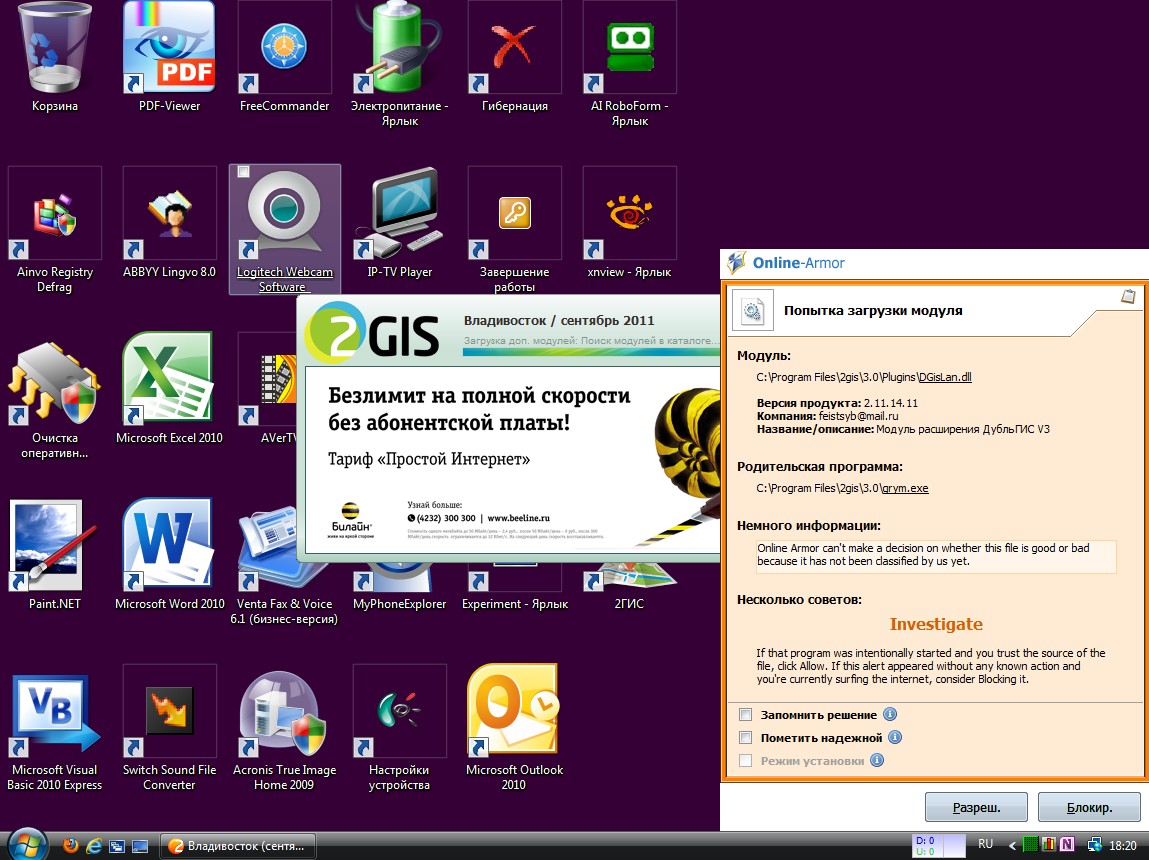Show info for Режим установки option
This screenshot has width=1149, height=860.
876,760
